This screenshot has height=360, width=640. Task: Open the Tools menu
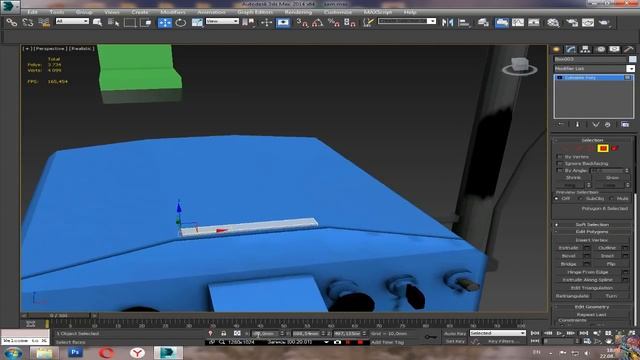pyautogui.click(x=56, y=12)
